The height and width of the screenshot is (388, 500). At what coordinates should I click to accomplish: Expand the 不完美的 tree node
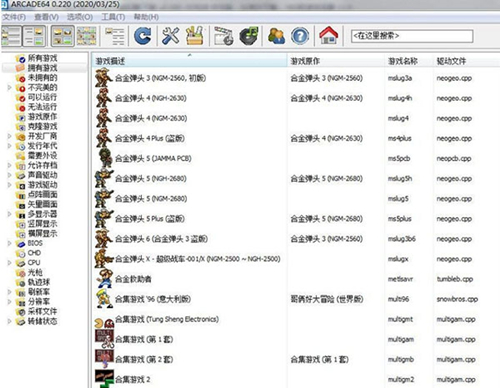click(9, 88)
